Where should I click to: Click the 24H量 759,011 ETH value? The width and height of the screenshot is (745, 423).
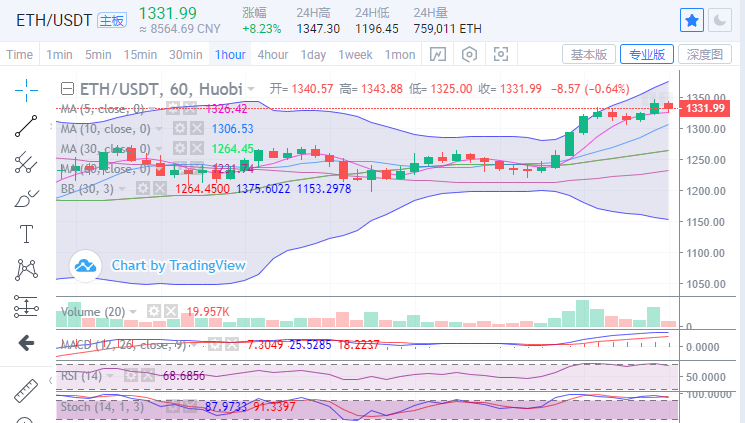(x=447, y=29)
